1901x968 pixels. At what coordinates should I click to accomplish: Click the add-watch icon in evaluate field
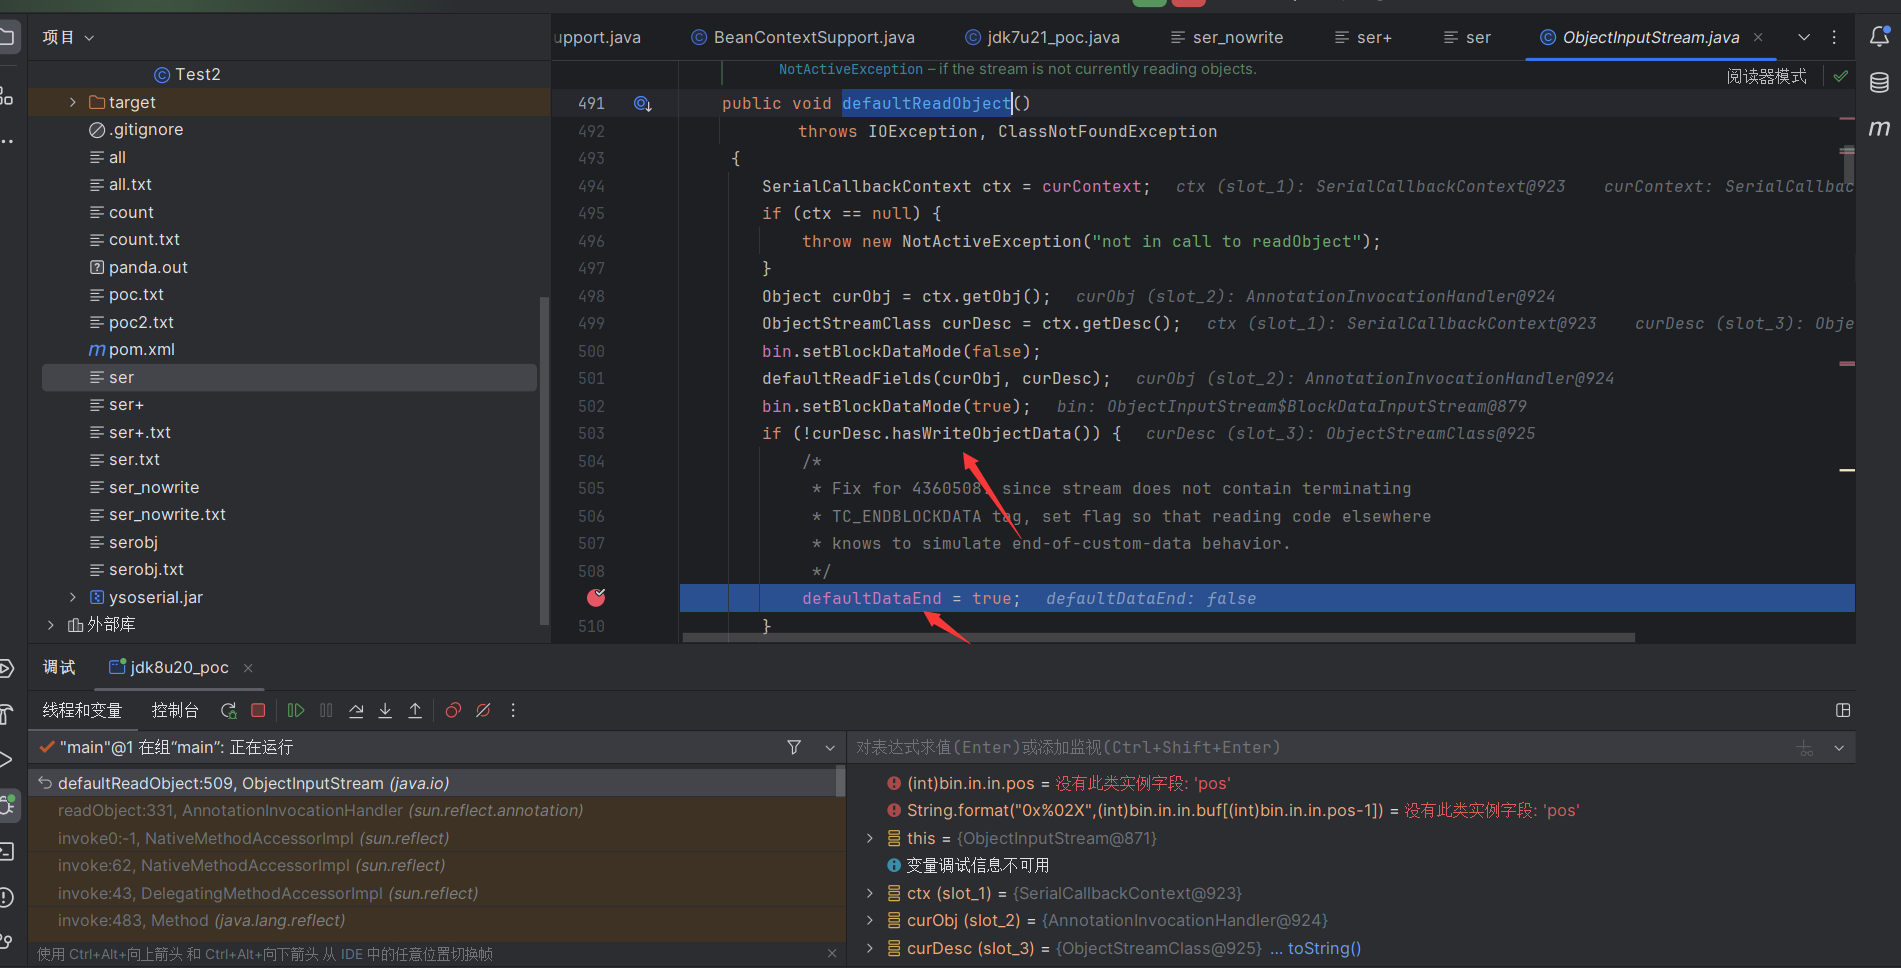tap(1805, 748)
